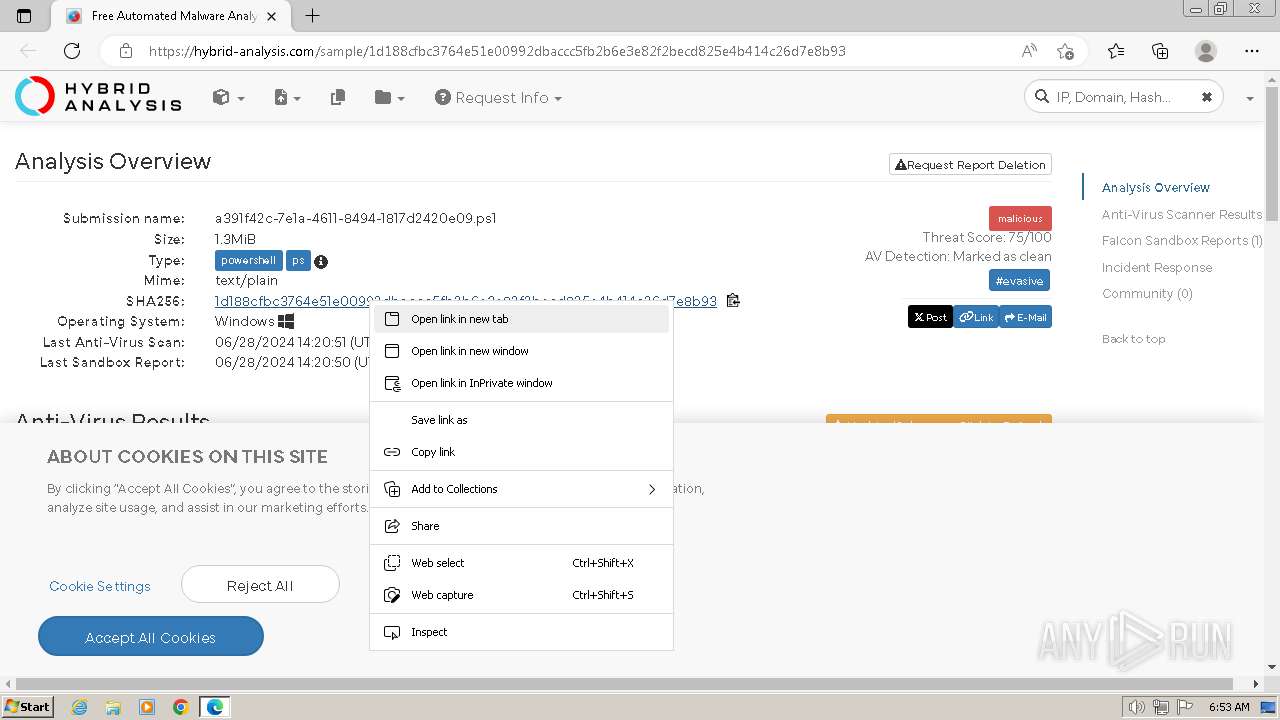The height and width of the screenshot is (720, 1280).
Task: Click the file collection copy icon in navbar
Action: pyautogui.click(x=338, y=97)
